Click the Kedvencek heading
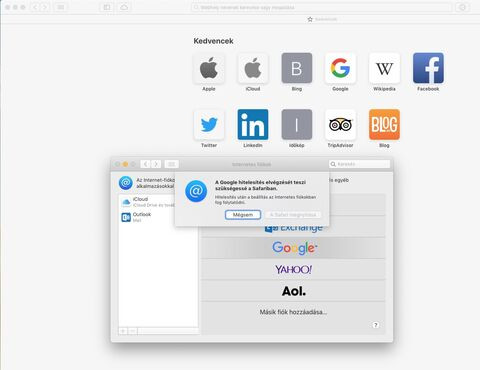Screen dimensions: 480x370 click(x=213, y=41)
